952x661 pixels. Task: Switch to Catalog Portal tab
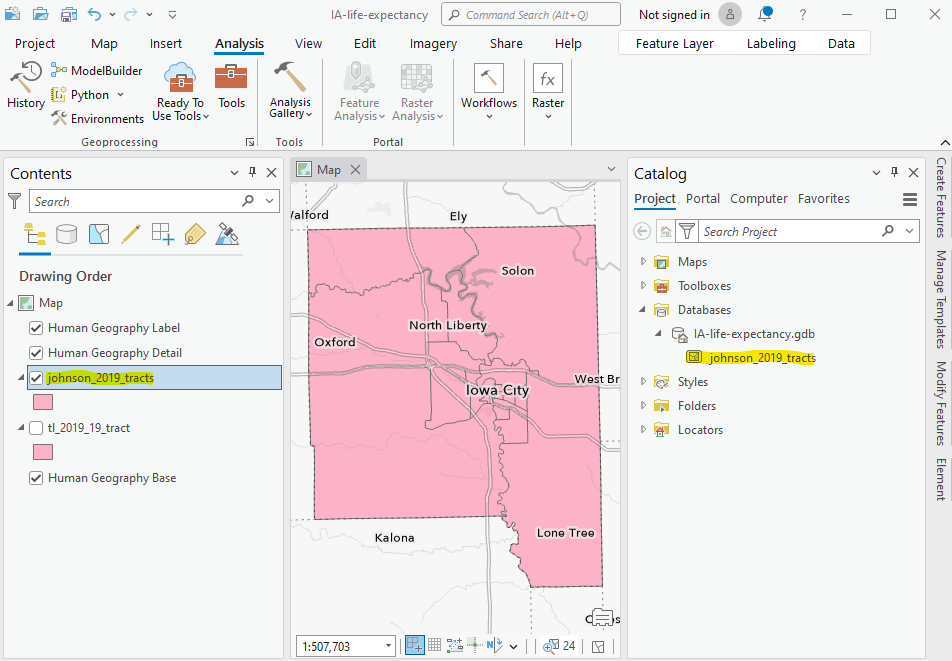click(x=702, y=198)
